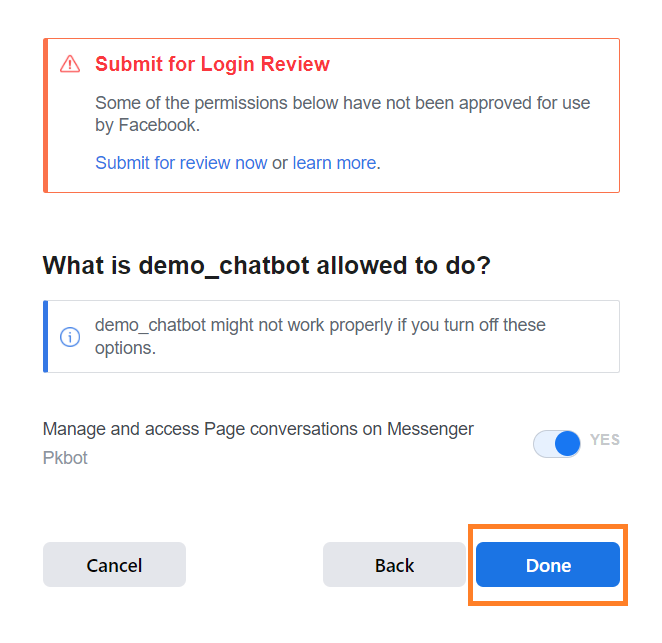Viewport: 662px width, 643px height.
Task: Confirm permissions with the Done button
Action: (548, 565)
